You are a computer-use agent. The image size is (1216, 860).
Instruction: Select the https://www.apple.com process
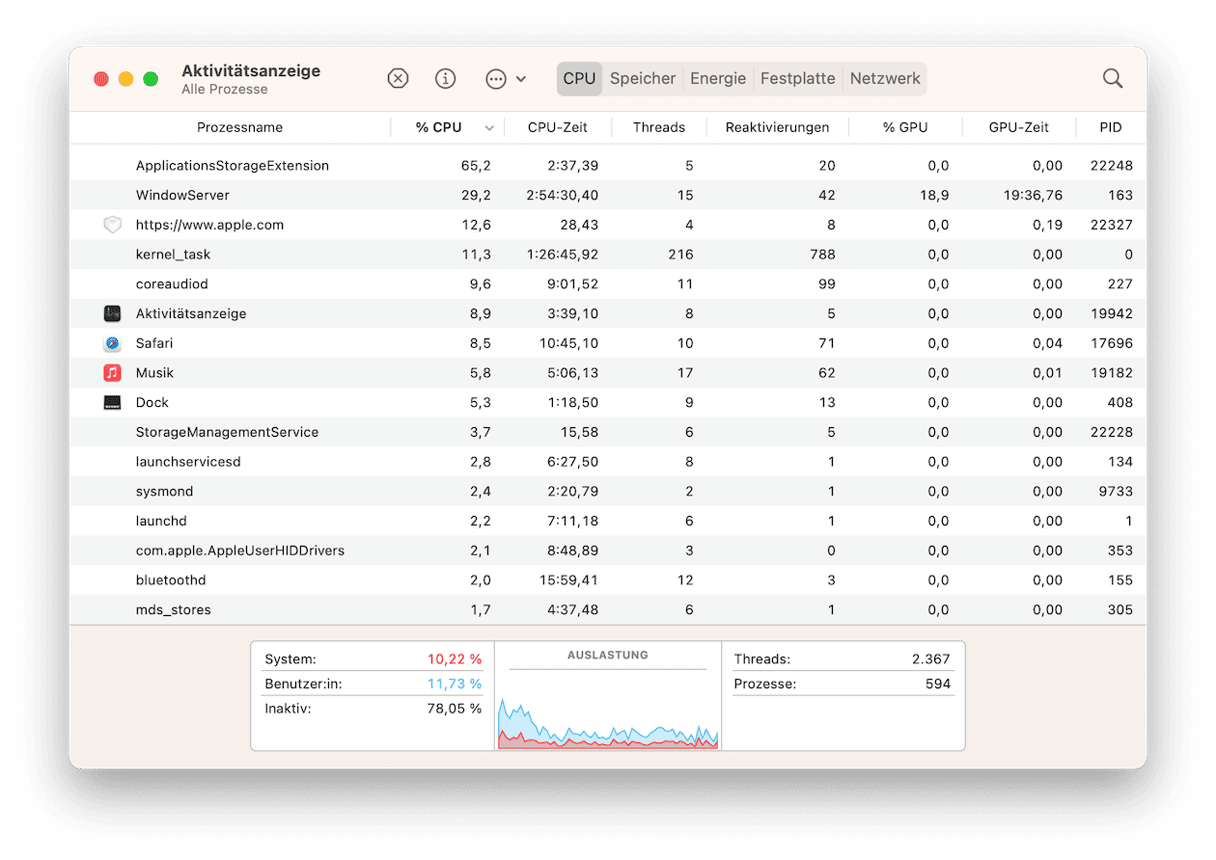pyautogui.click(x=210, y=225)
